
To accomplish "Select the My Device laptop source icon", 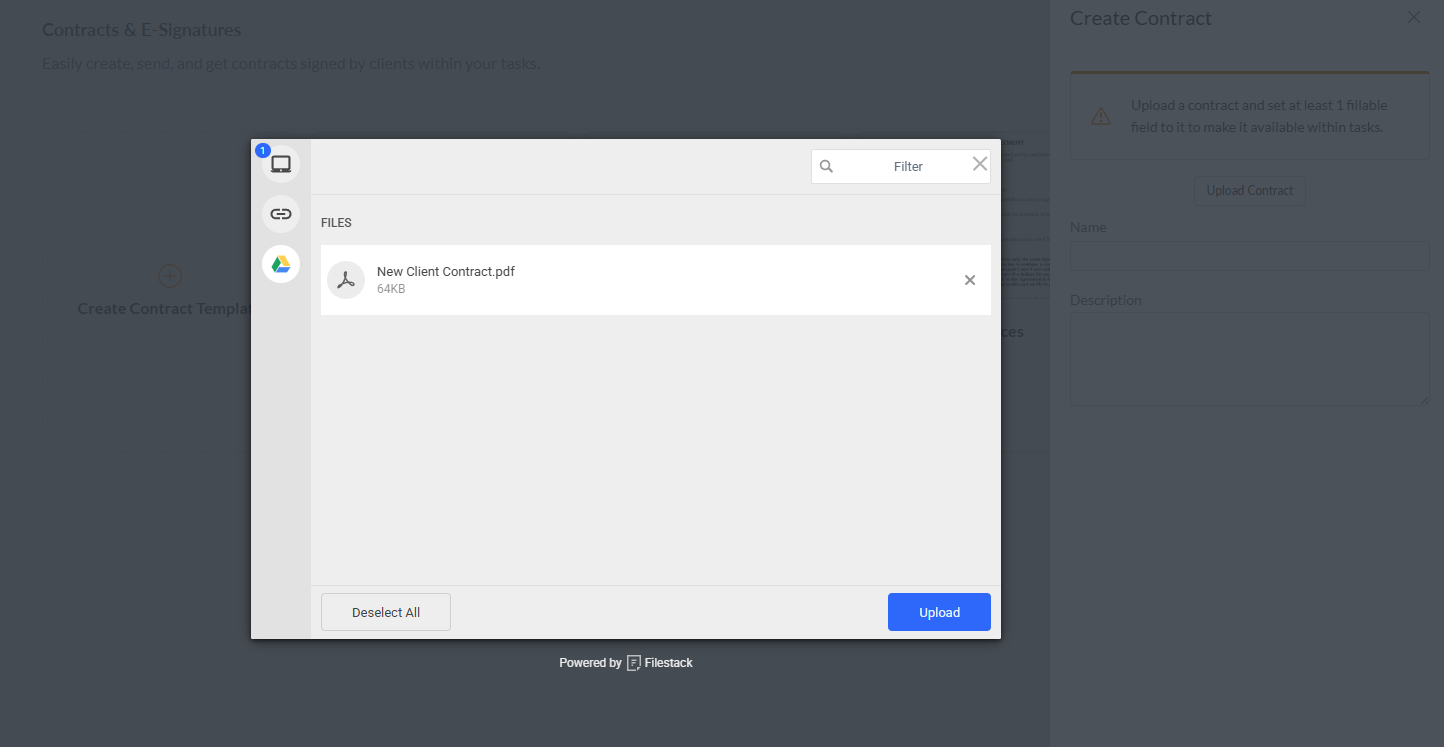I will (x=281, y=165).
